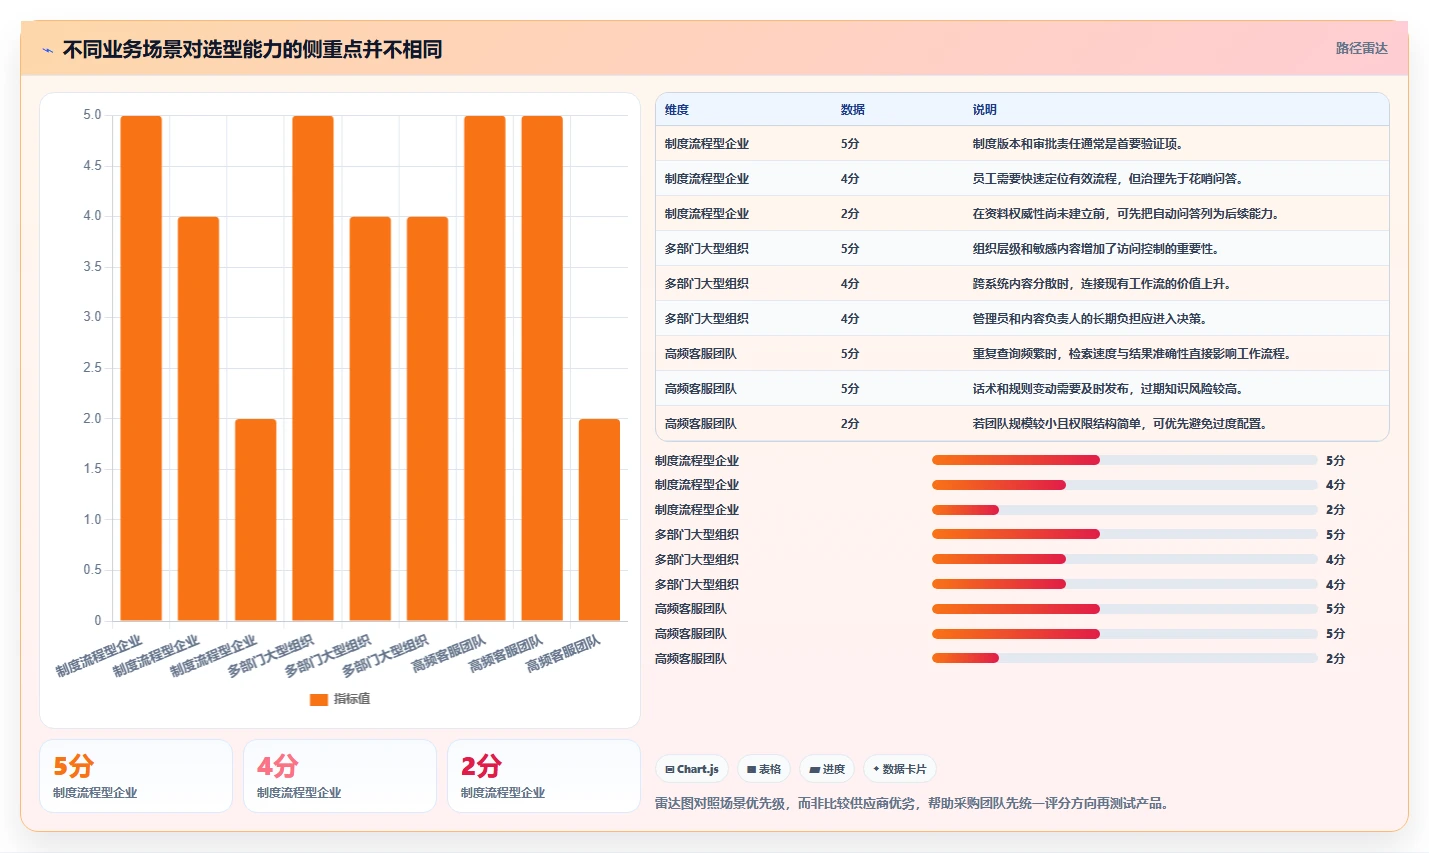Open the 5分 制度流程型企业 summary card
Image resolution: width=1429 pixels, height=853 pixels.
136,776
